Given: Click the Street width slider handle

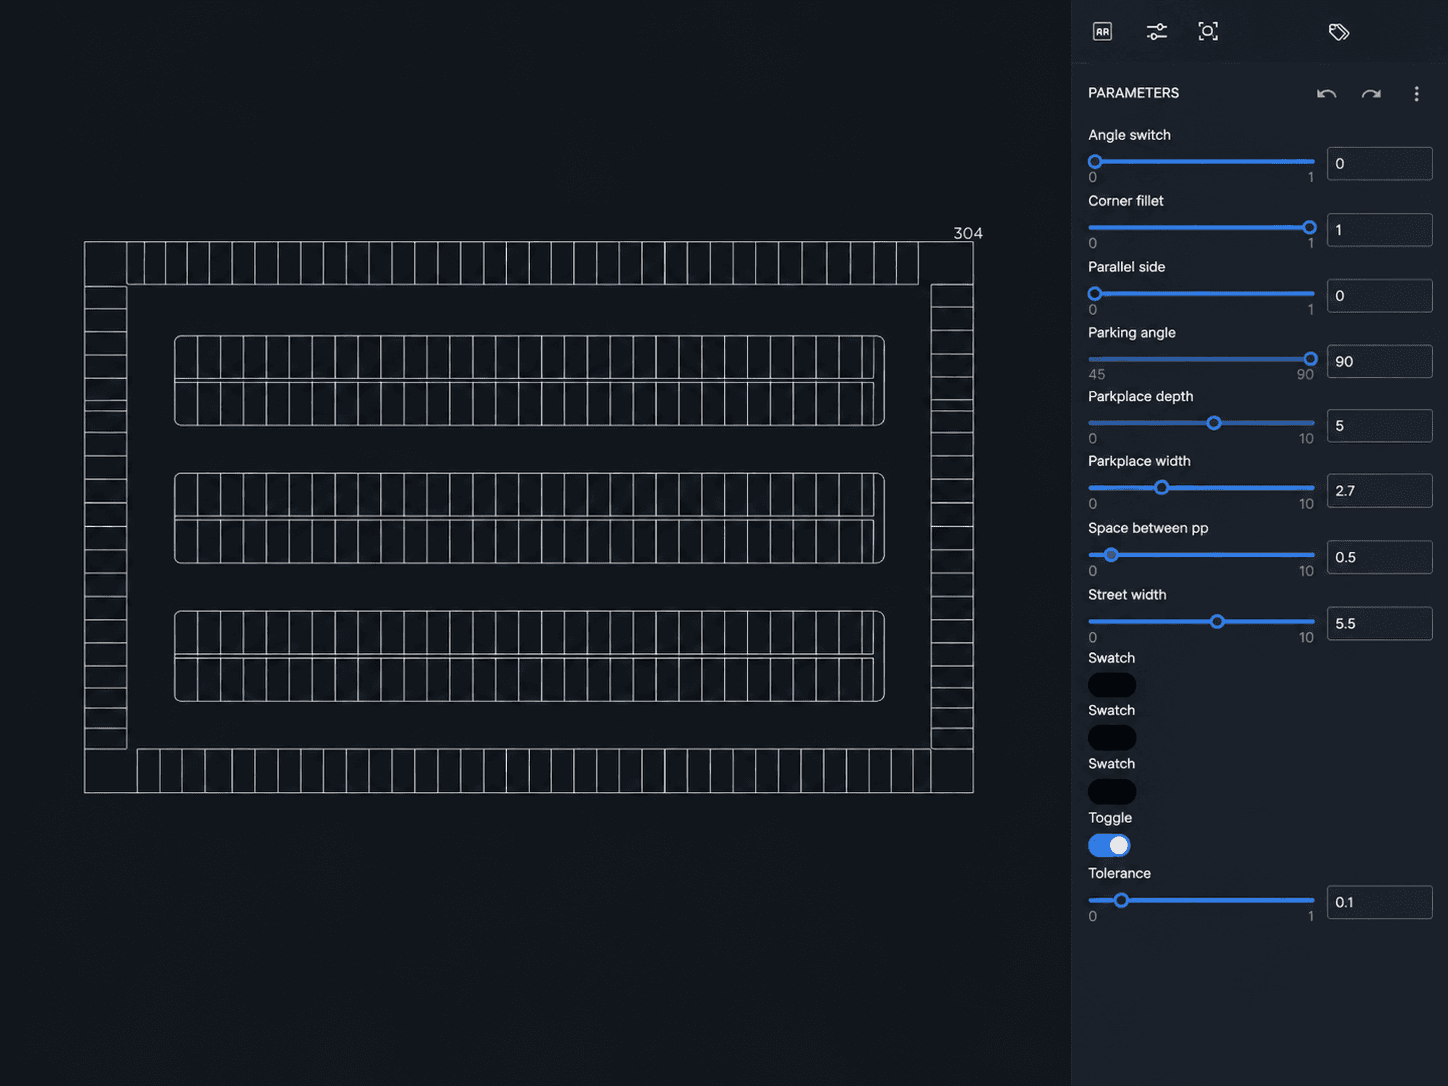Looking at the screenshot, I should pyautogui.click(x=1217, y=622).
